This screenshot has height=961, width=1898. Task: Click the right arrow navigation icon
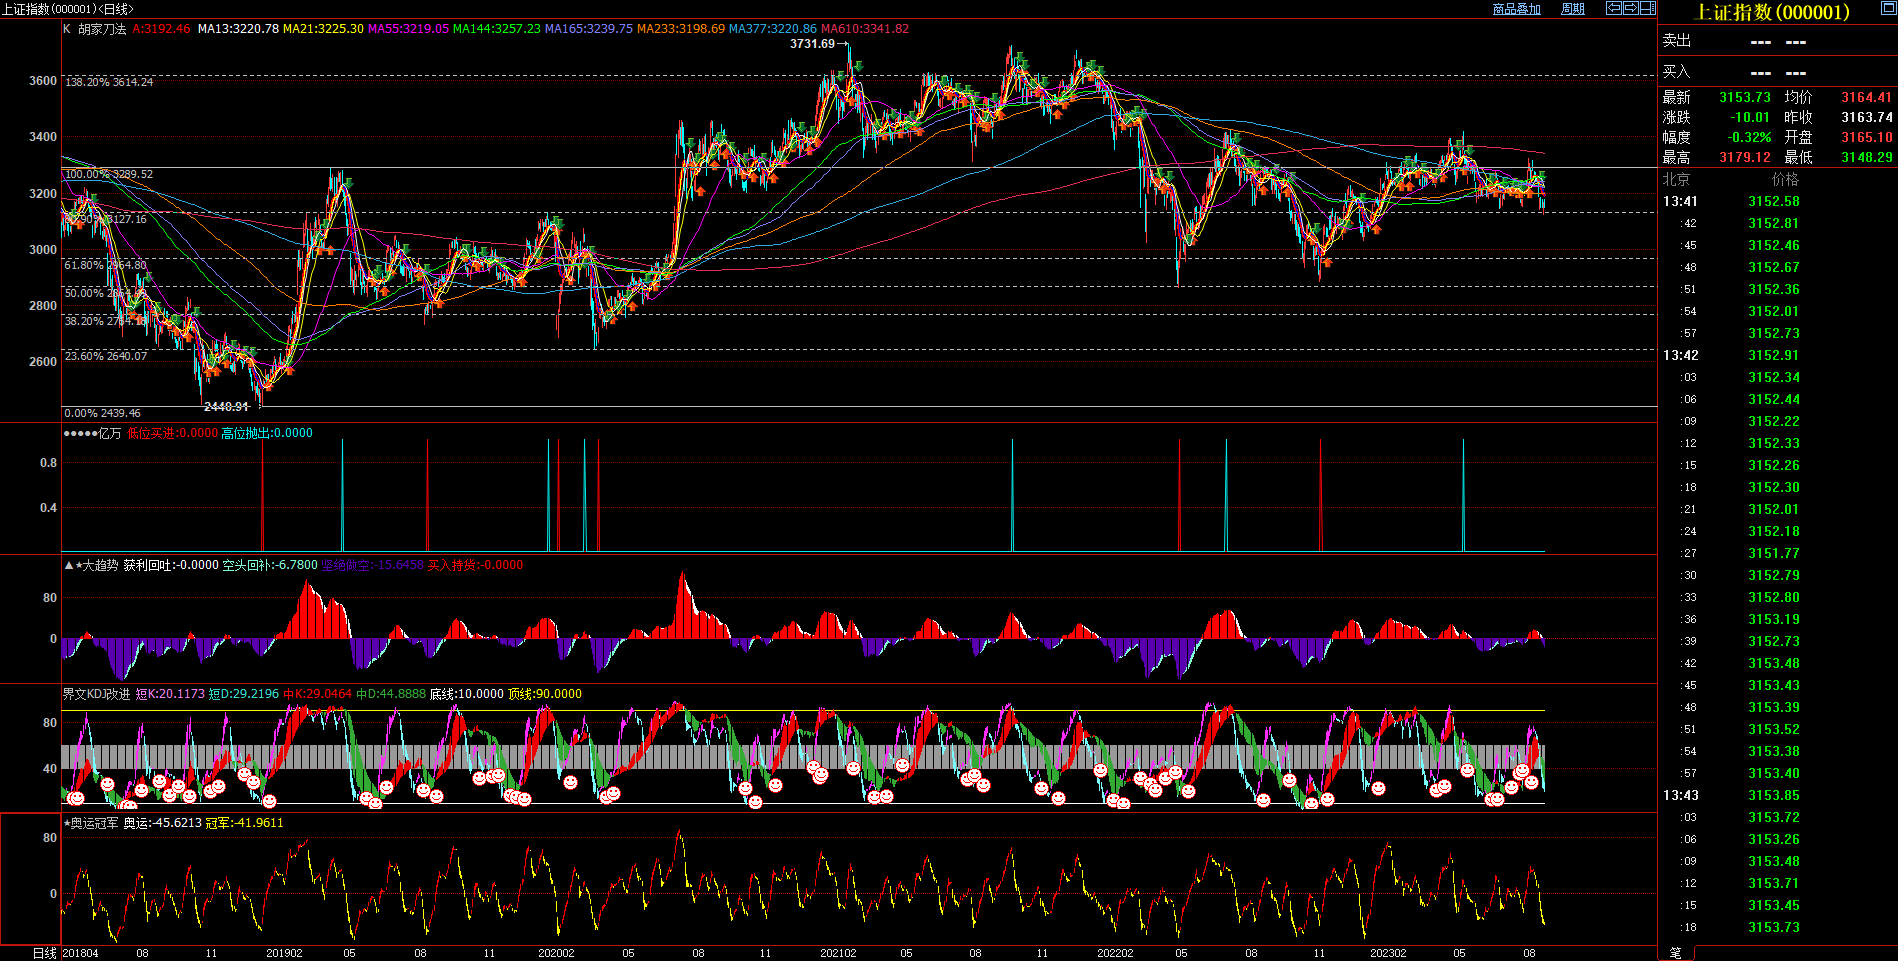click(1630, 8)
